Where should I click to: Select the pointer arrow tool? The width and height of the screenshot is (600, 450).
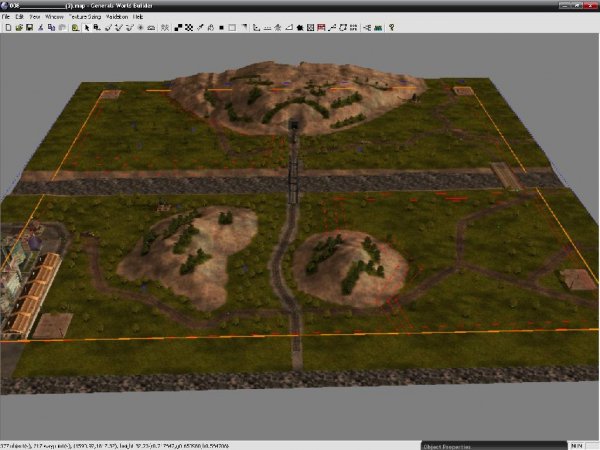coord(88,27)
